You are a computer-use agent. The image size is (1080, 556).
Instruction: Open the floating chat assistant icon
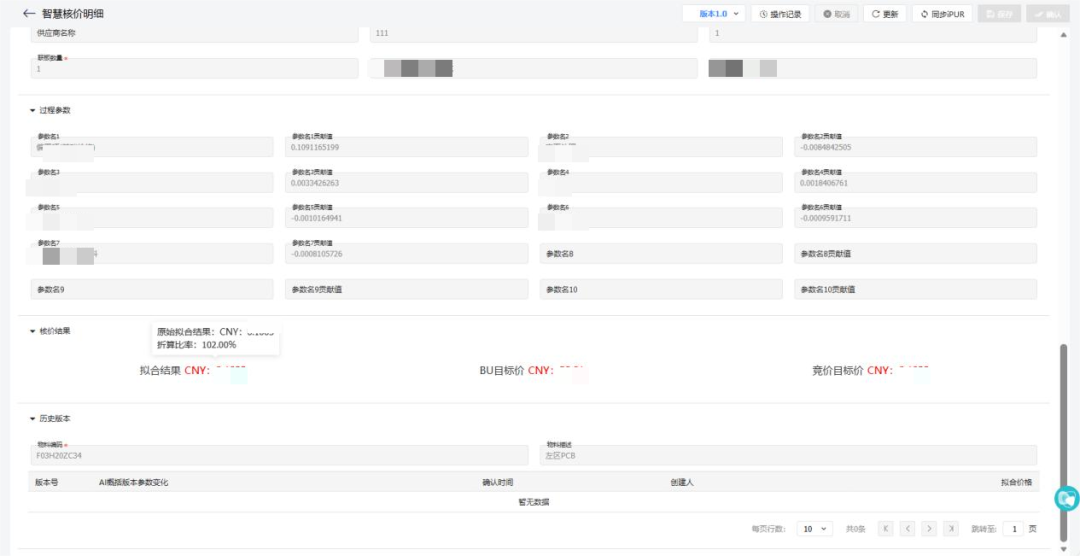(x=1067, y=497)
